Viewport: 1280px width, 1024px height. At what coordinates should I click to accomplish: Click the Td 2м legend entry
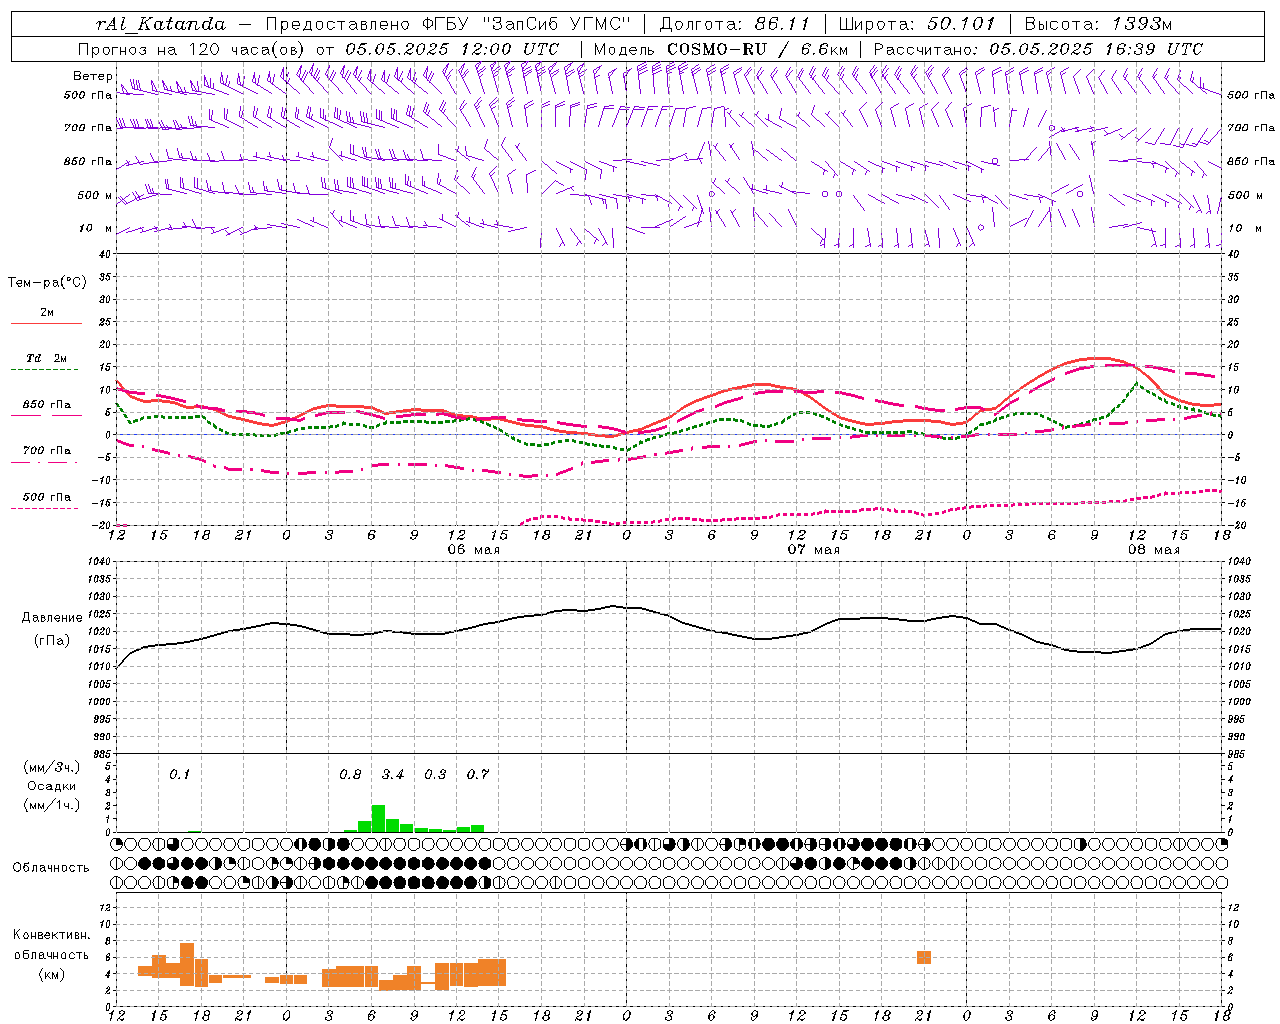coord(46,358)
